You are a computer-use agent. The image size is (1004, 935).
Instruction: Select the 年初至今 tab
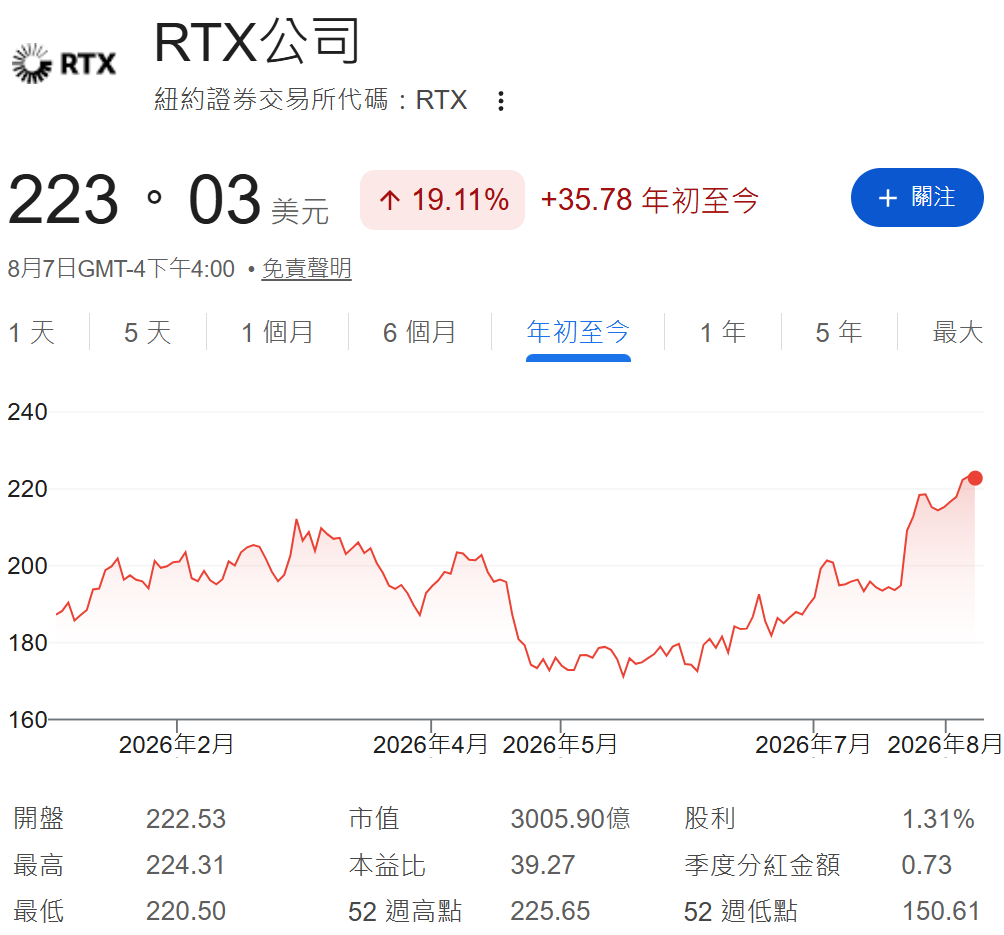click(578, 332)
